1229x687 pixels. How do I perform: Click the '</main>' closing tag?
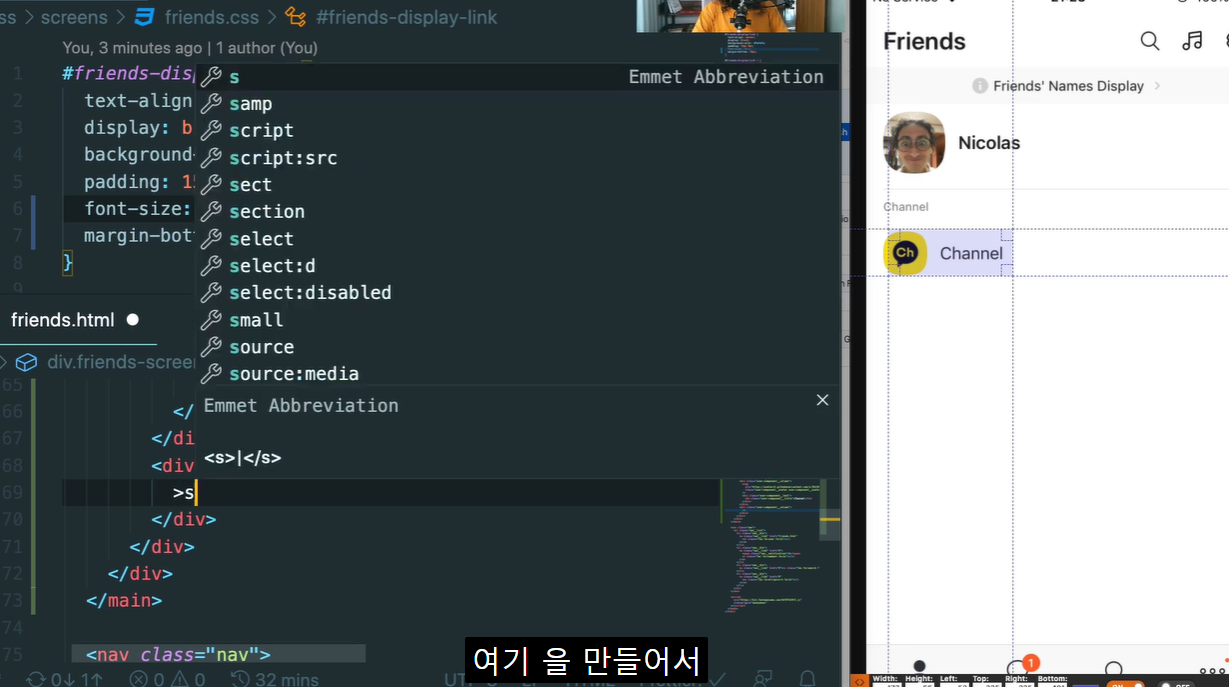[x=124, y=601]
